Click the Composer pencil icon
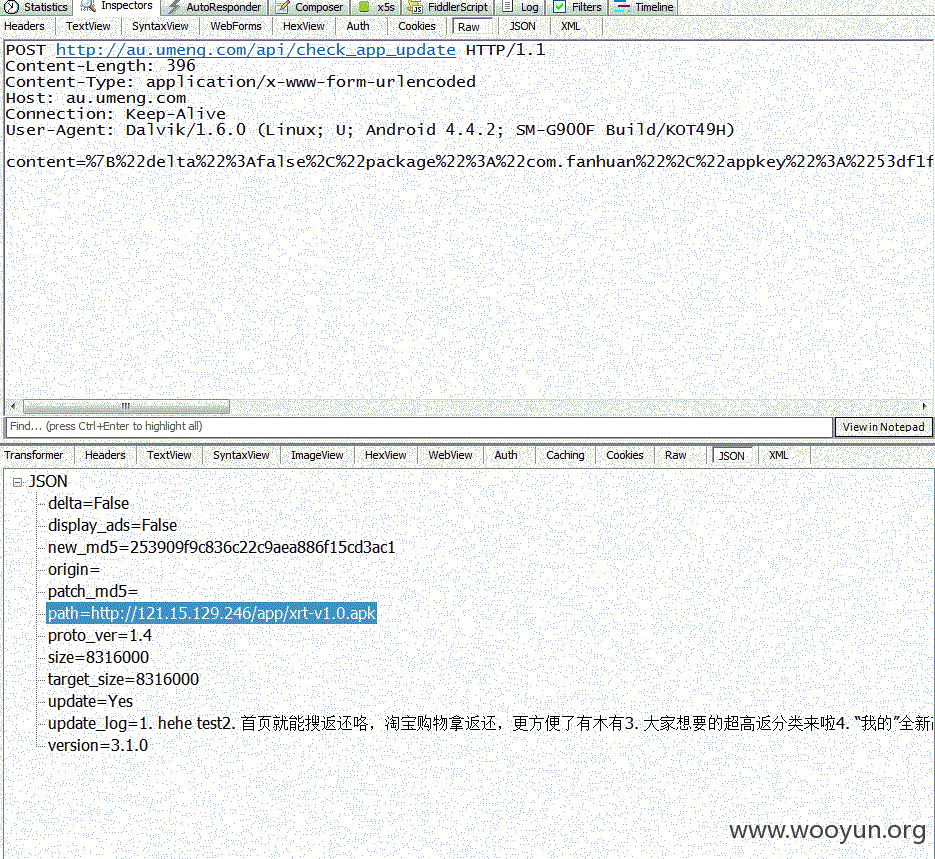Viewport: 935px width, 859px height. click(x=282, y=7)
